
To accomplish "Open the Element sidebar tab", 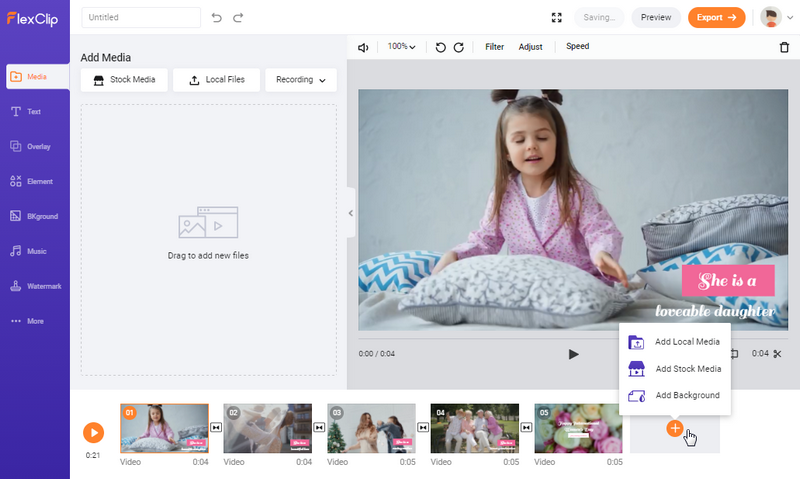I will click(31, 181).
